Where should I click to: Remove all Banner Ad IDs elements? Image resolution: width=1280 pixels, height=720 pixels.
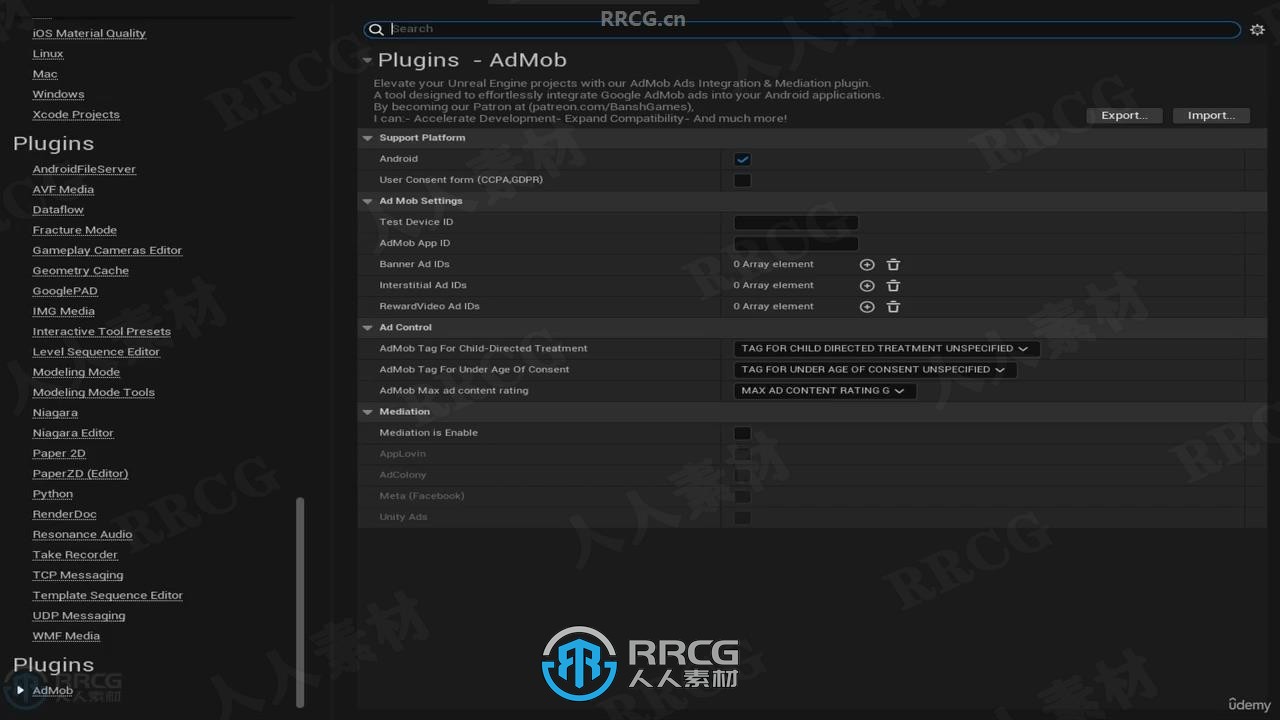[893, 265]
